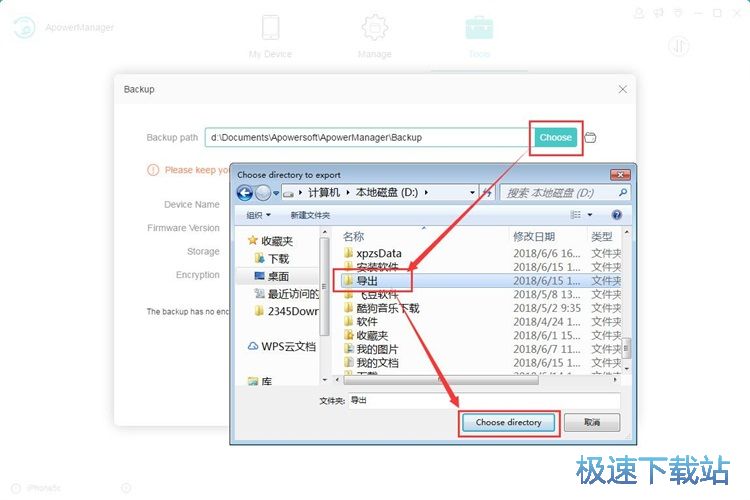Sort by 名称 column header
The image size is (750, 500).
(353, 236)
